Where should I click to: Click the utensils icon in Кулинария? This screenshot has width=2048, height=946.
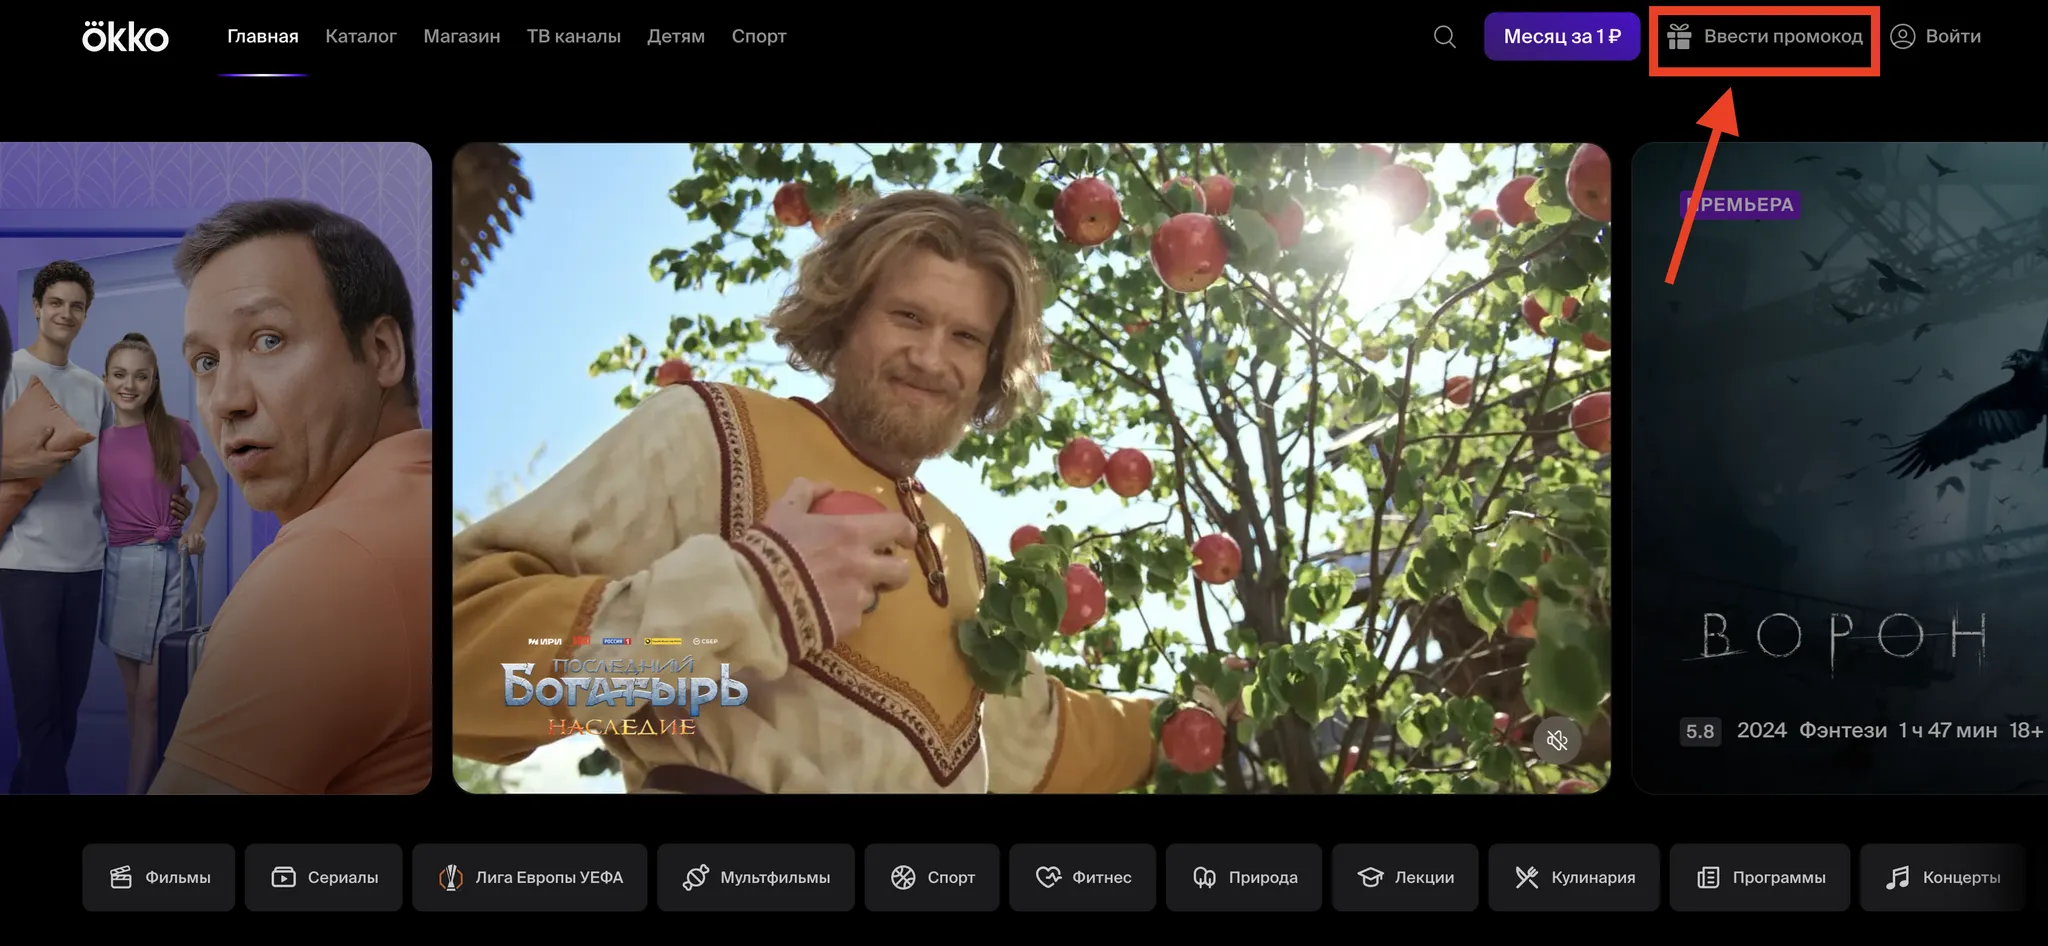(x=1527, y=877)
